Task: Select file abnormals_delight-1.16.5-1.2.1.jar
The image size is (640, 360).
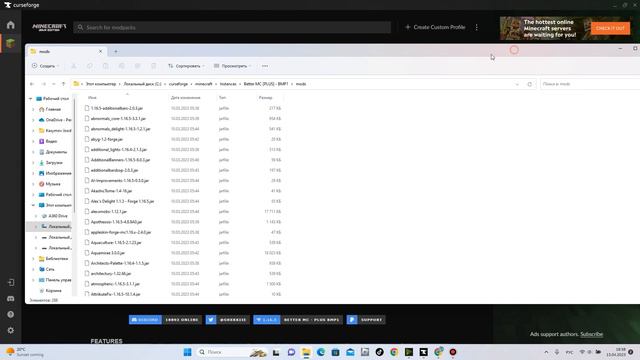Action: click(120, 129)
